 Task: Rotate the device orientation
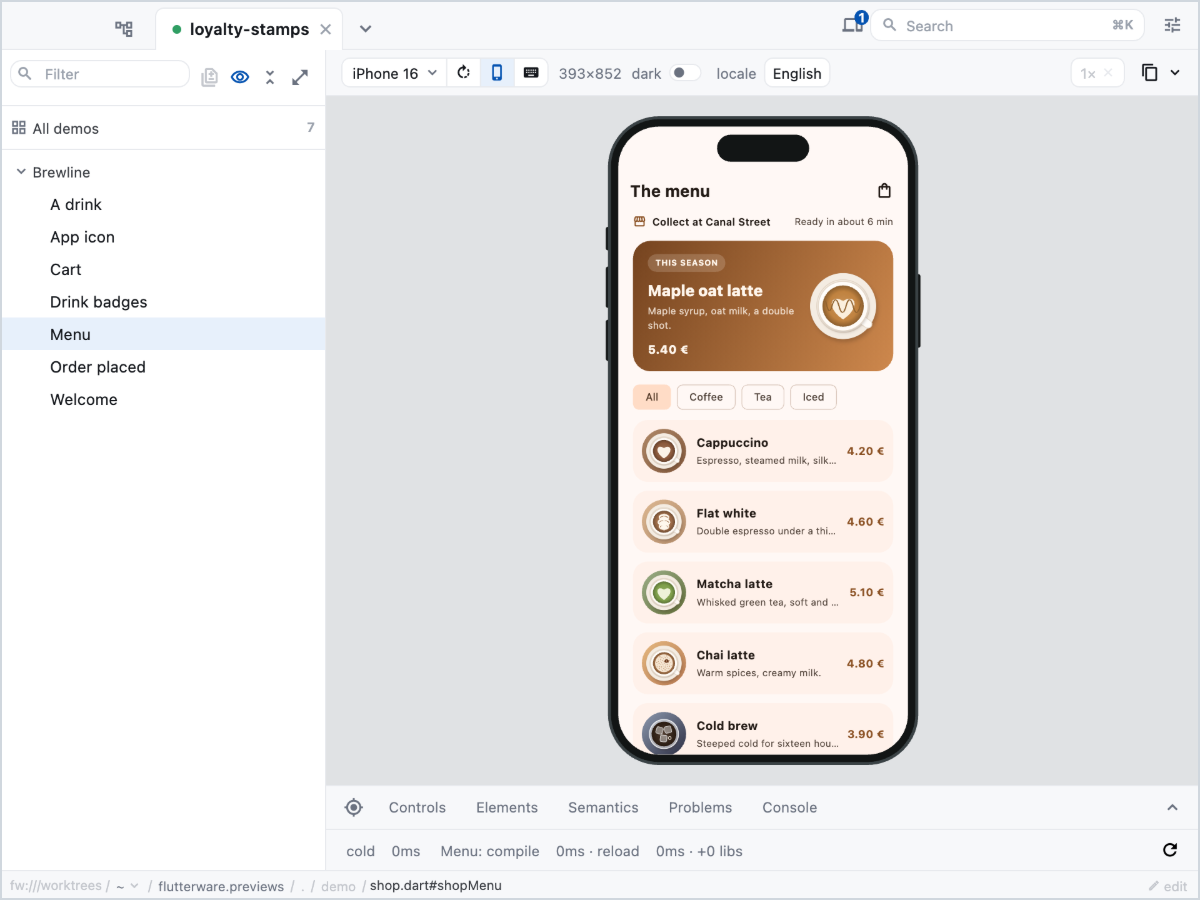pos(464,73)
